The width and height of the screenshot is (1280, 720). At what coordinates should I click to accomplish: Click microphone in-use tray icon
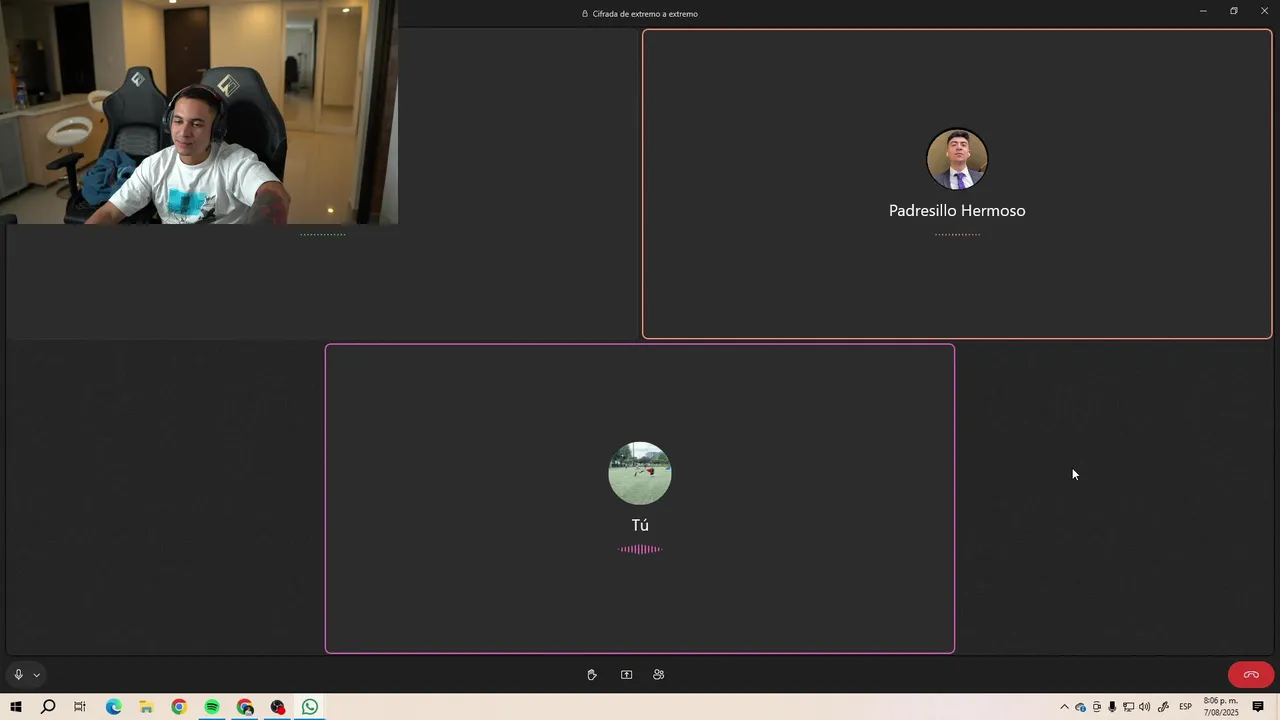point(1112,707)
